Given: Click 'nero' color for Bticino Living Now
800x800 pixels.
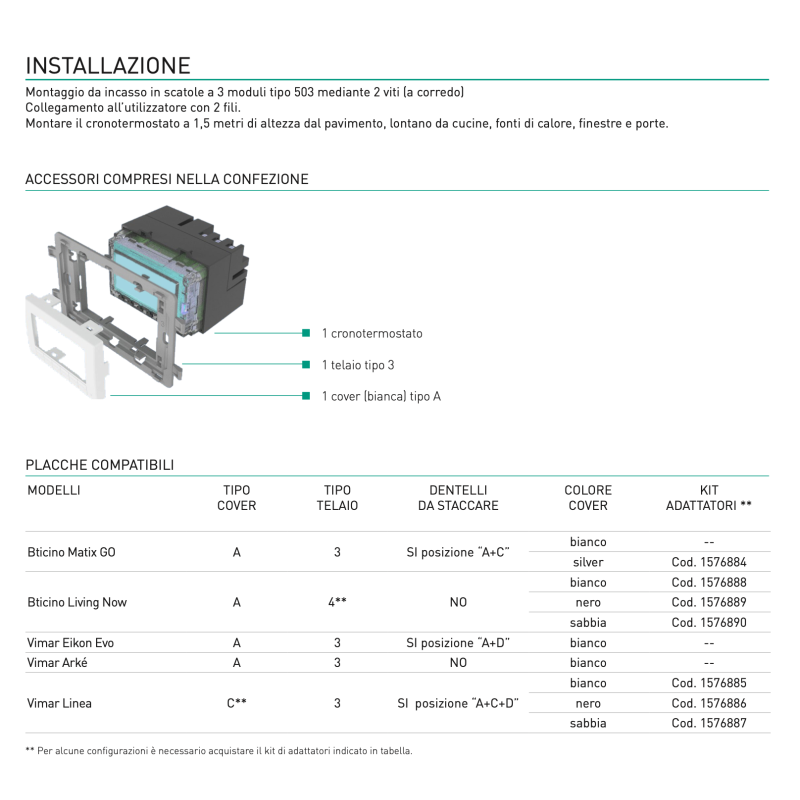Looking at the screenshot, I should [588, 603].
